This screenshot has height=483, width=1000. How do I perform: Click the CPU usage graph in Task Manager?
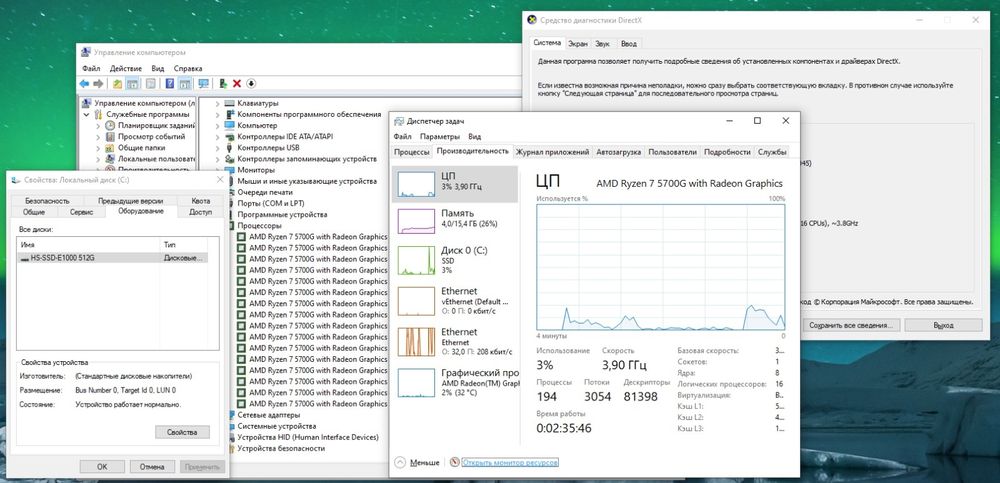tap(661, 267)
